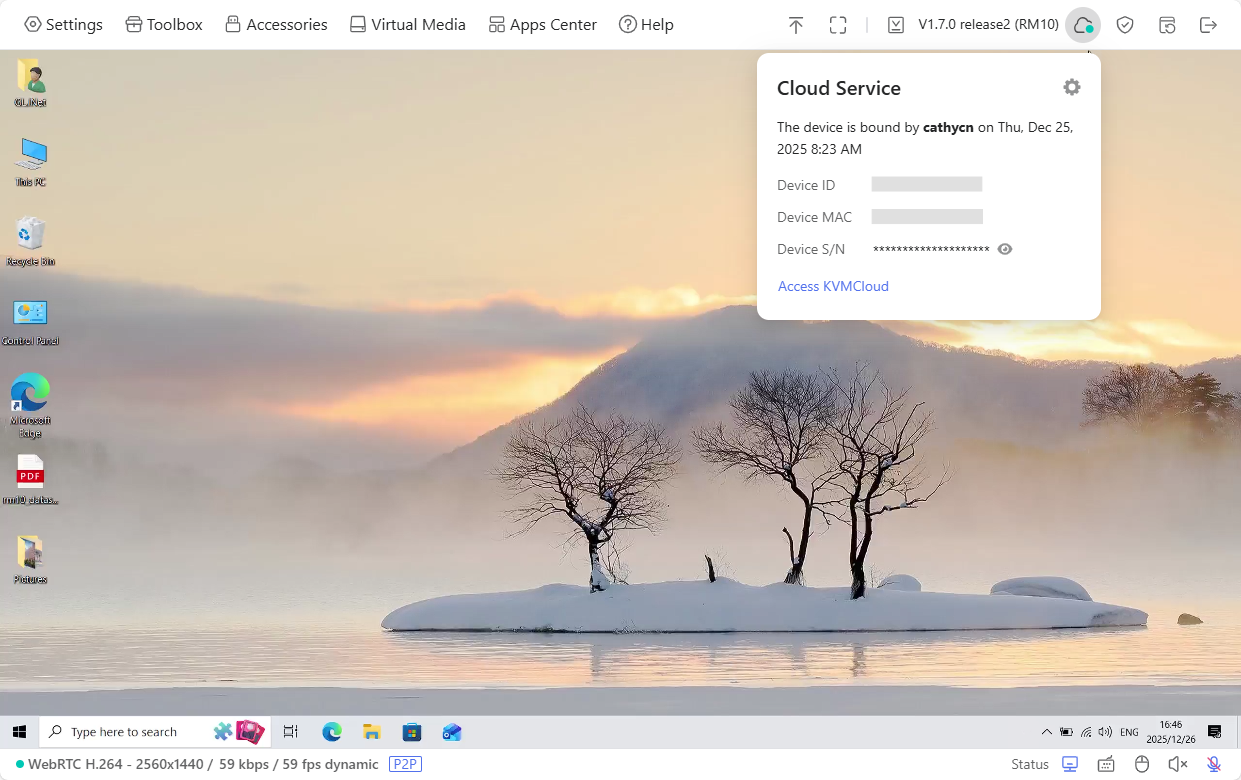Image resolution: width=1241 pixels, height=780 pixels.
Task: Open the firmware update icon beside the version number
Action: pyautogui.click(x=896, y=24)
